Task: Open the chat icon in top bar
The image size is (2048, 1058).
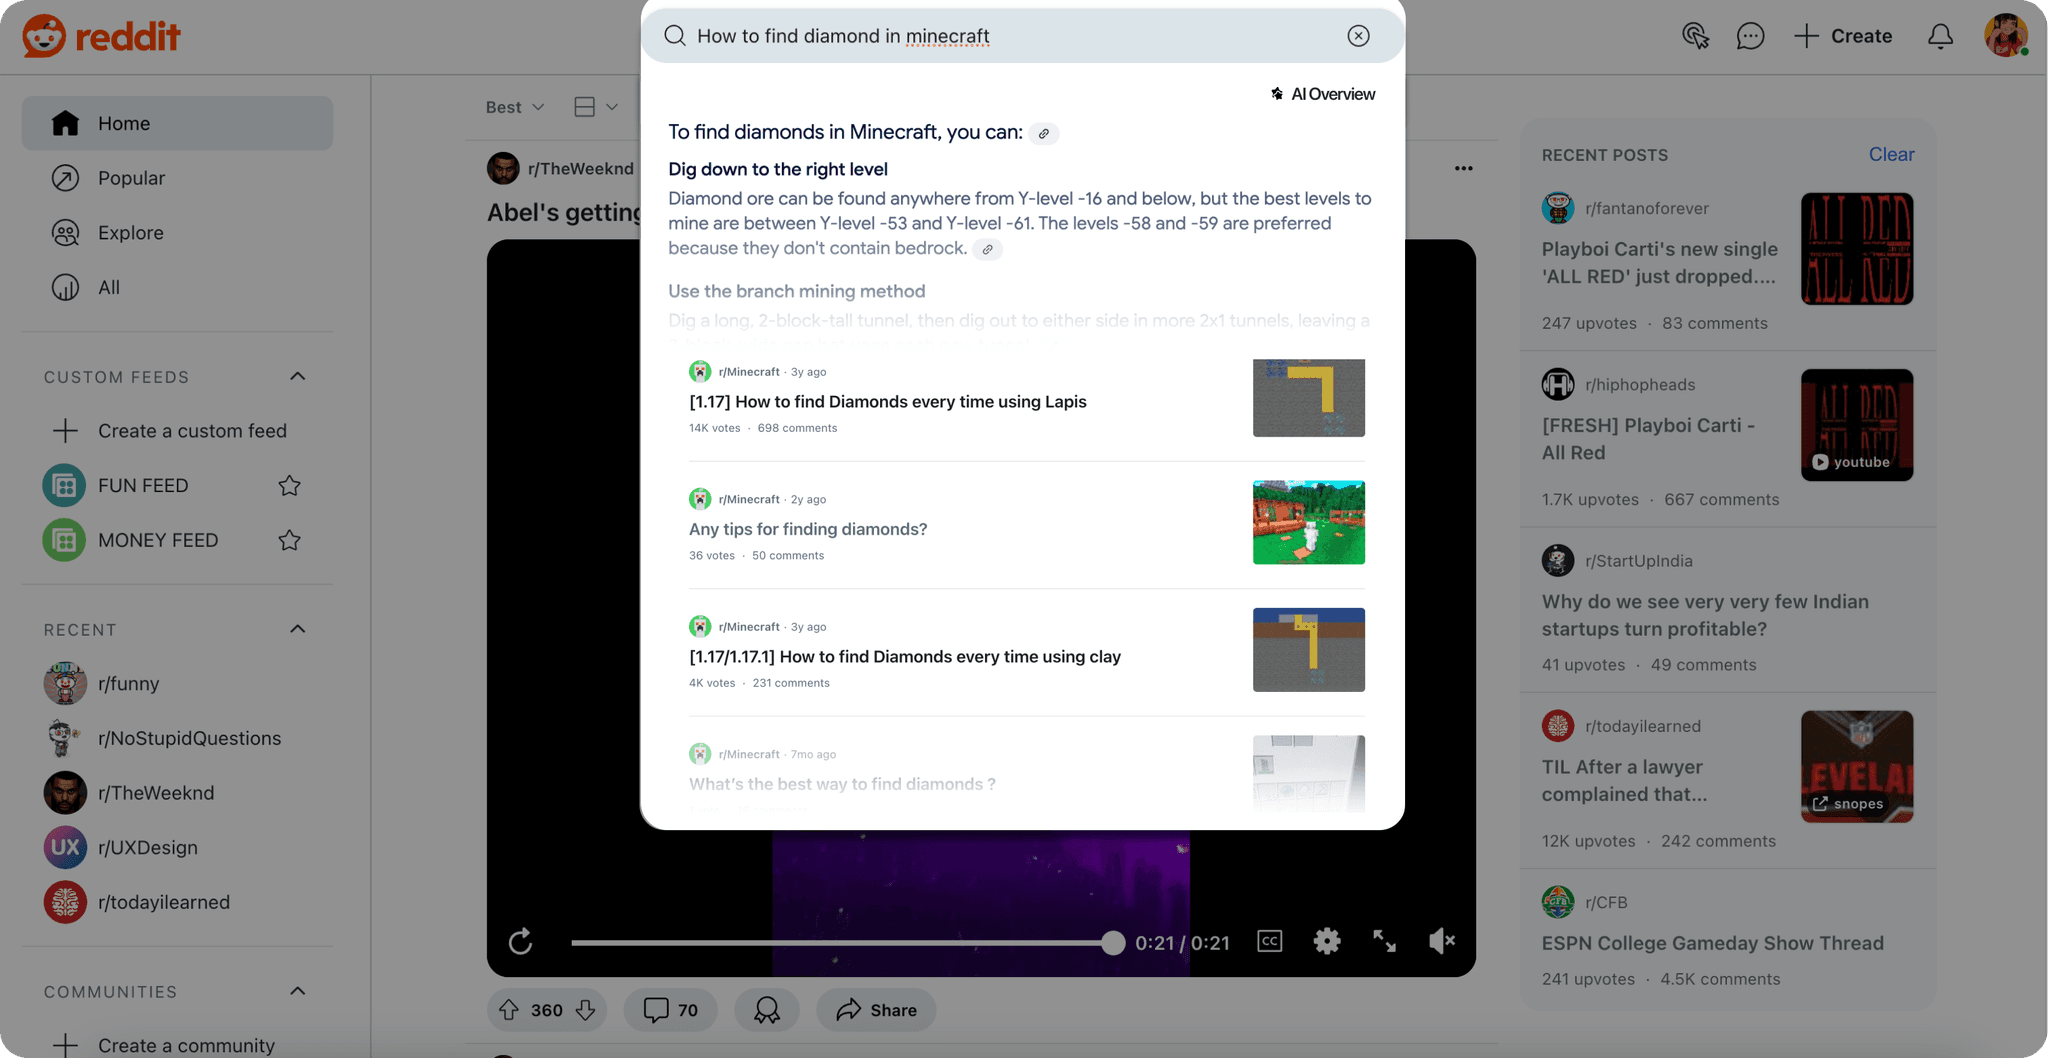Action: pos(1750,36)
